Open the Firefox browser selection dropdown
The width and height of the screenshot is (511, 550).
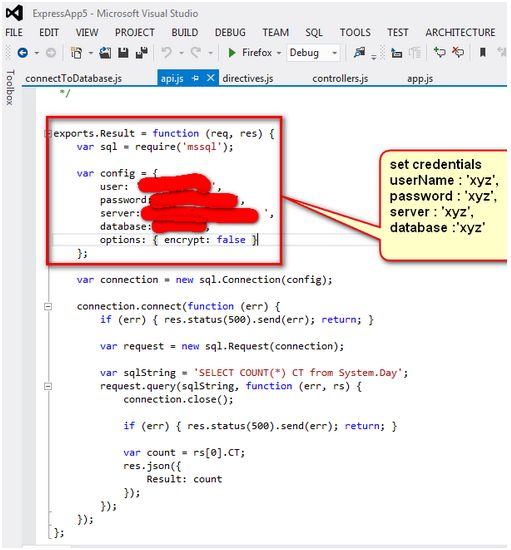pos(279,53)
